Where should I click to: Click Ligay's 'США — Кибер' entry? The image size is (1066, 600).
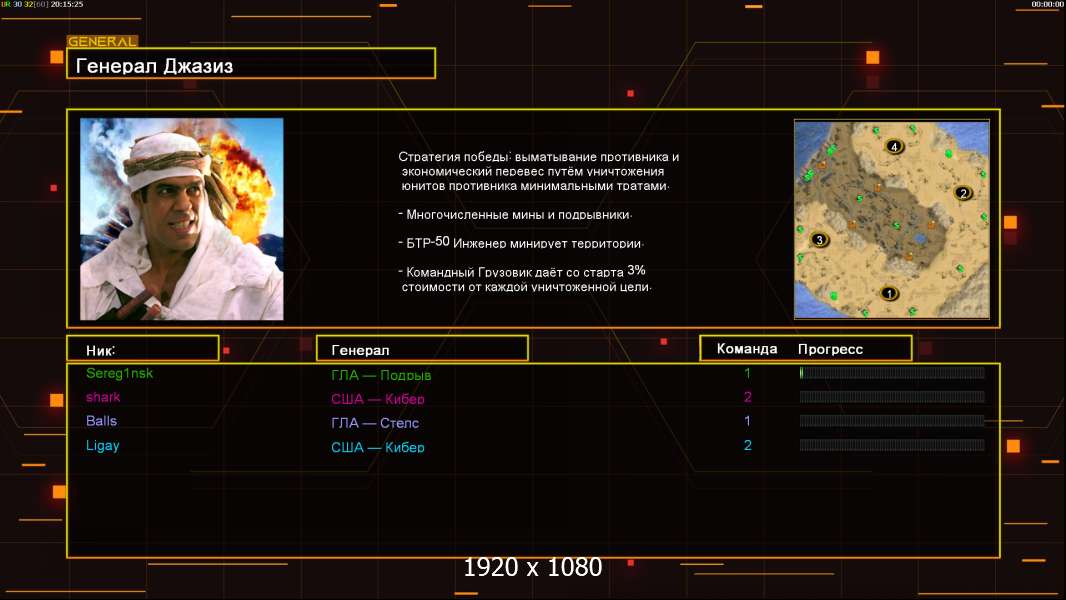pos(377,447)
